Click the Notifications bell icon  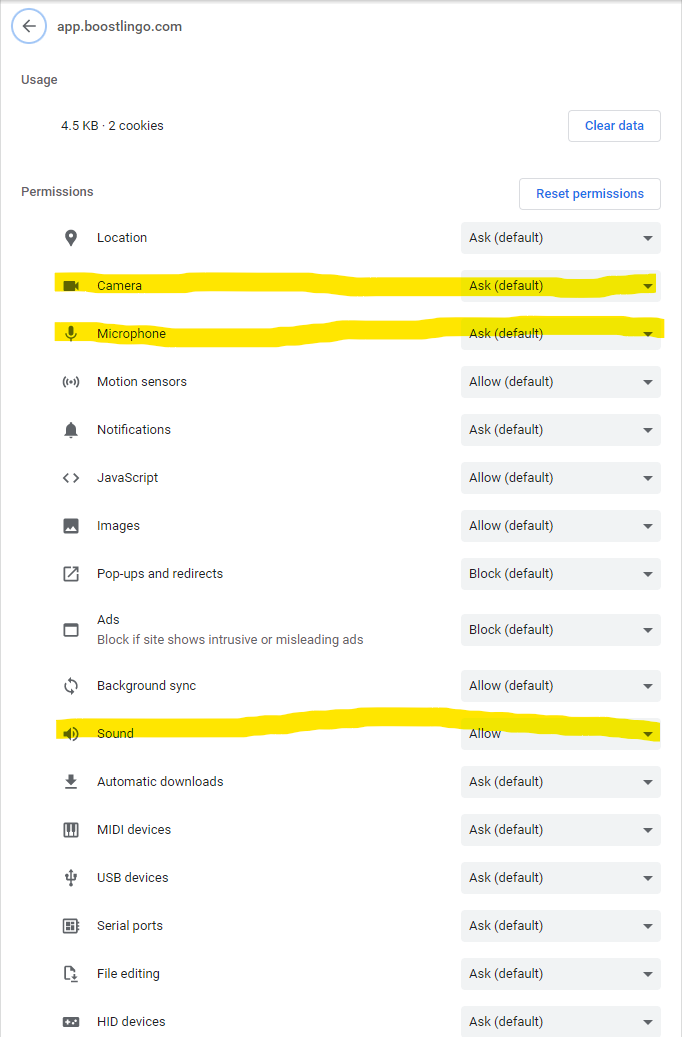coord(70,430)
